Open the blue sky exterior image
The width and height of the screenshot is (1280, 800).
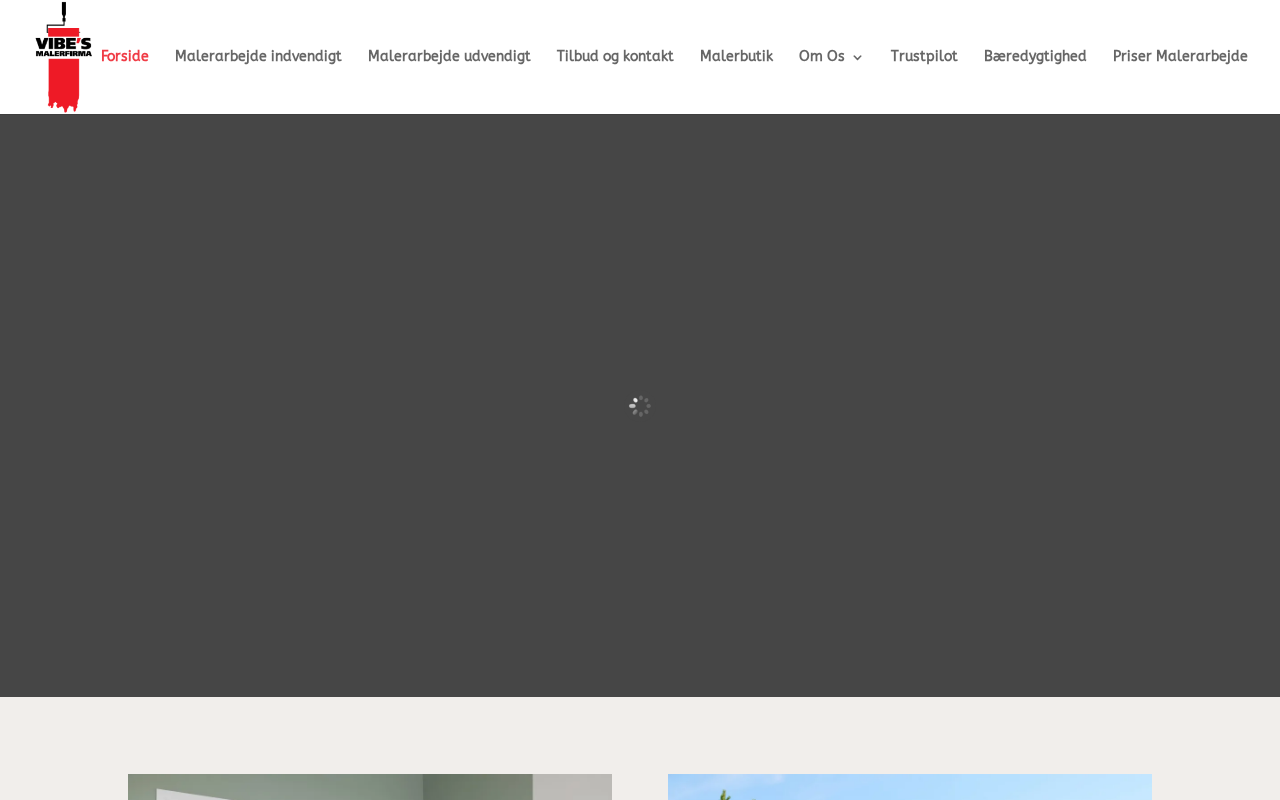(910, 787)
